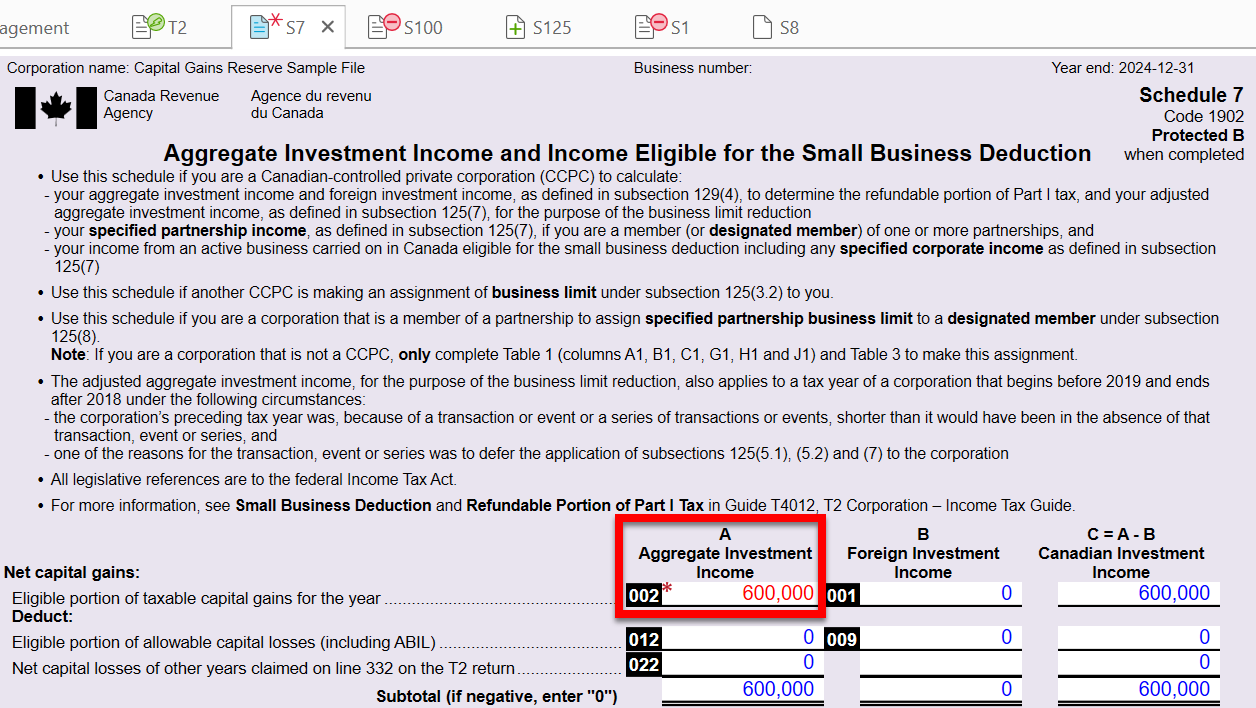Click the Canada flag logo
This screenshot has height=708, width=1256.
click(56, 108)
